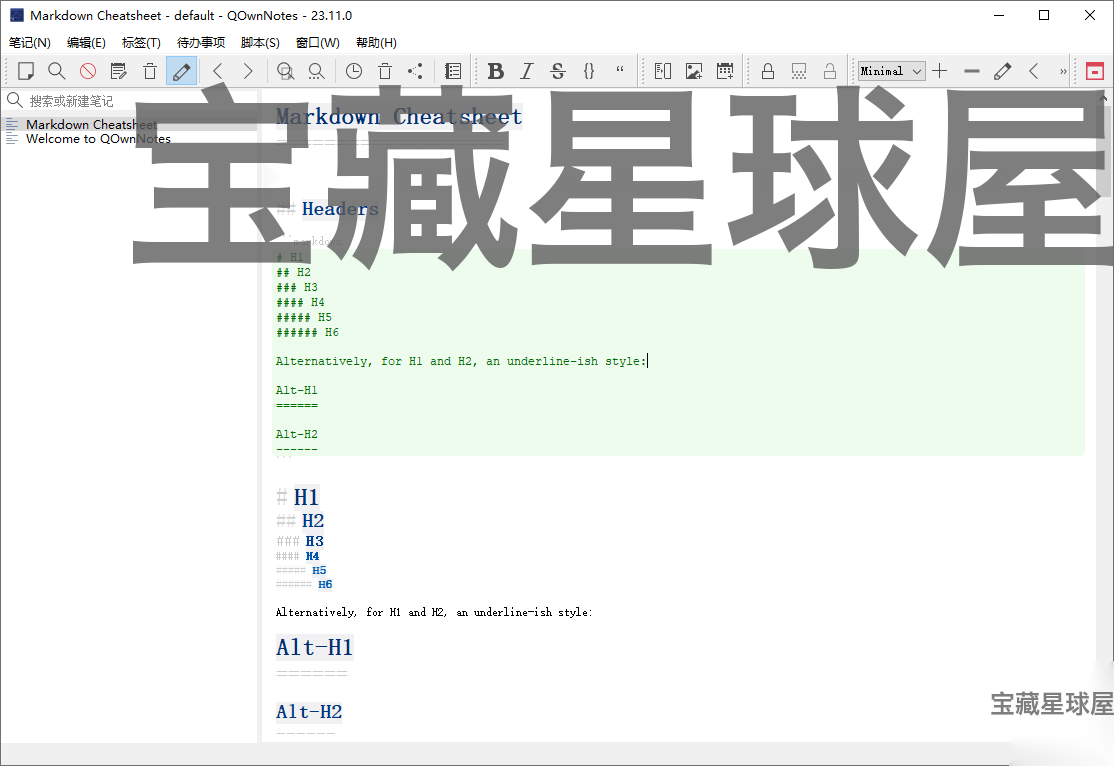Apply strikethrough formatting

tap(558, 71)
